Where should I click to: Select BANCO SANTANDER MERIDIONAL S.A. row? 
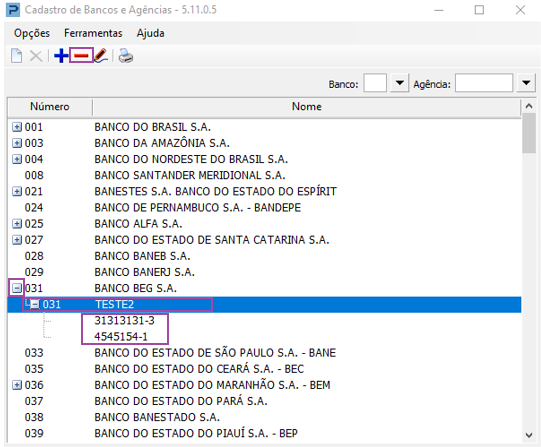[x=264, y=176]
